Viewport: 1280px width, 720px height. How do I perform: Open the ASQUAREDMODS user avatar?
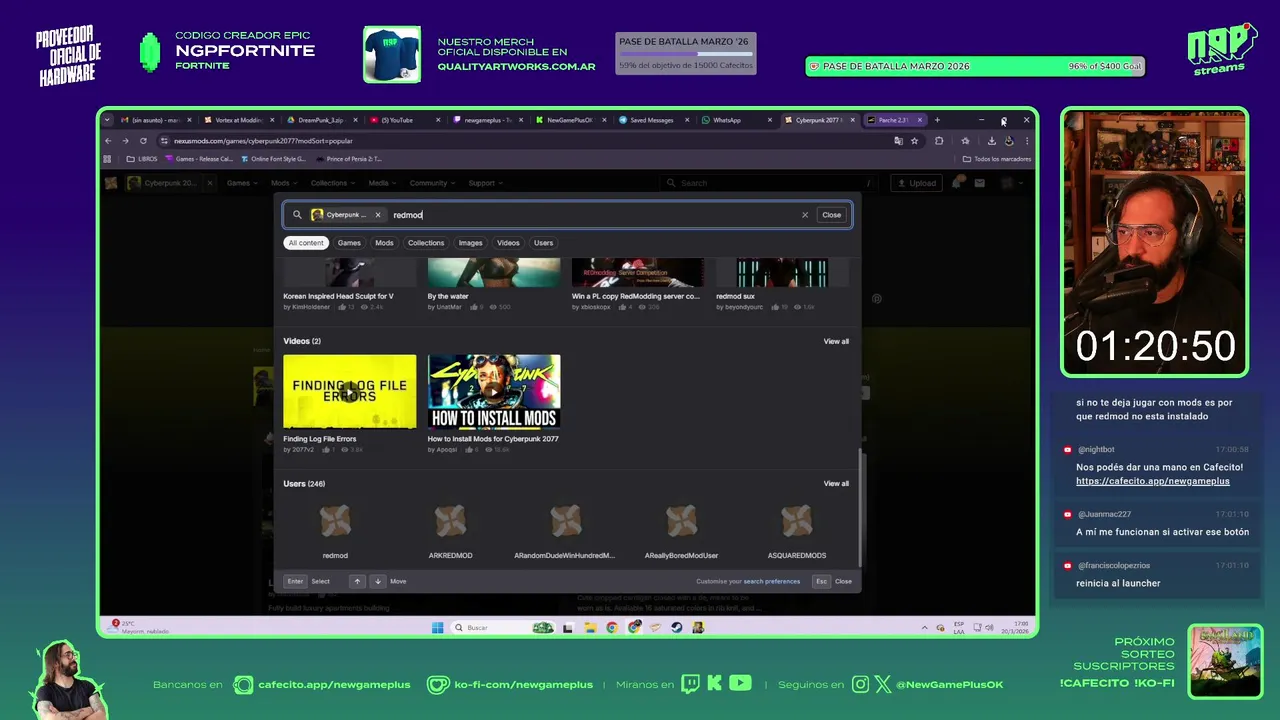coord(797,521)
